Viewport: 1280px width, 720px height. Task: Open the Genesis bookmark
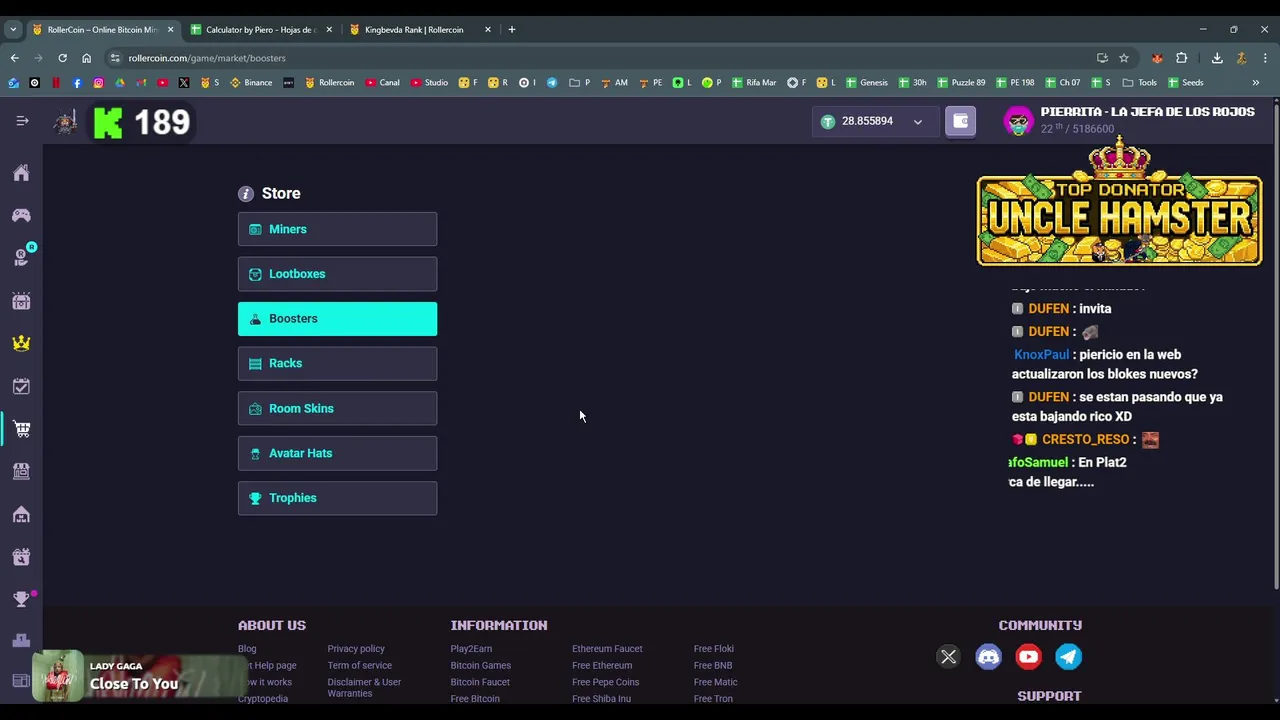click(x=866, y=83)
